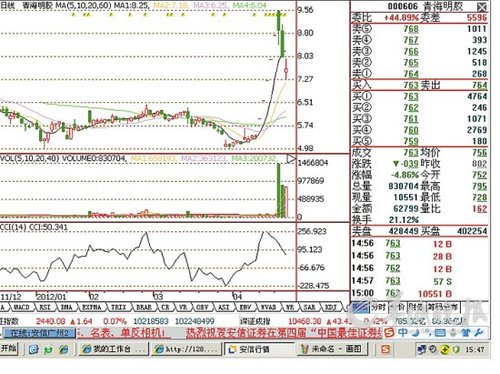Screen dimensions: 500x374
Task: Click the 卖③ price 766 row
Action: point(420,51)
